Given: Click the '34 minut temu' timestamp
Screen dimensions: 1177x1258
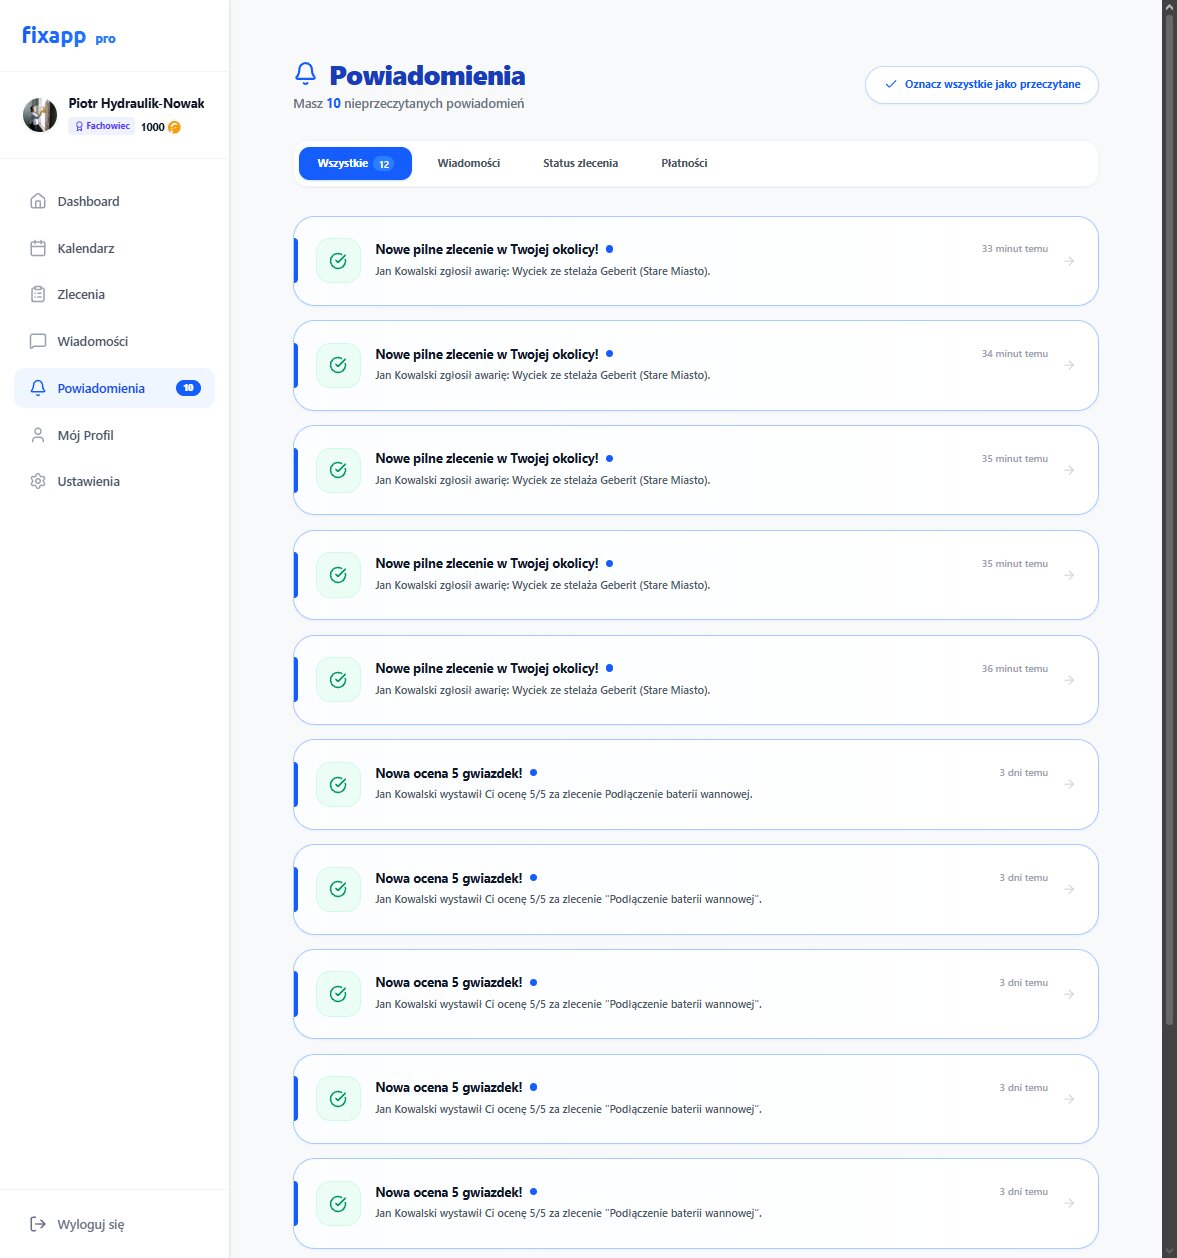Looking at the screenshot, I should pos(1014,354).
